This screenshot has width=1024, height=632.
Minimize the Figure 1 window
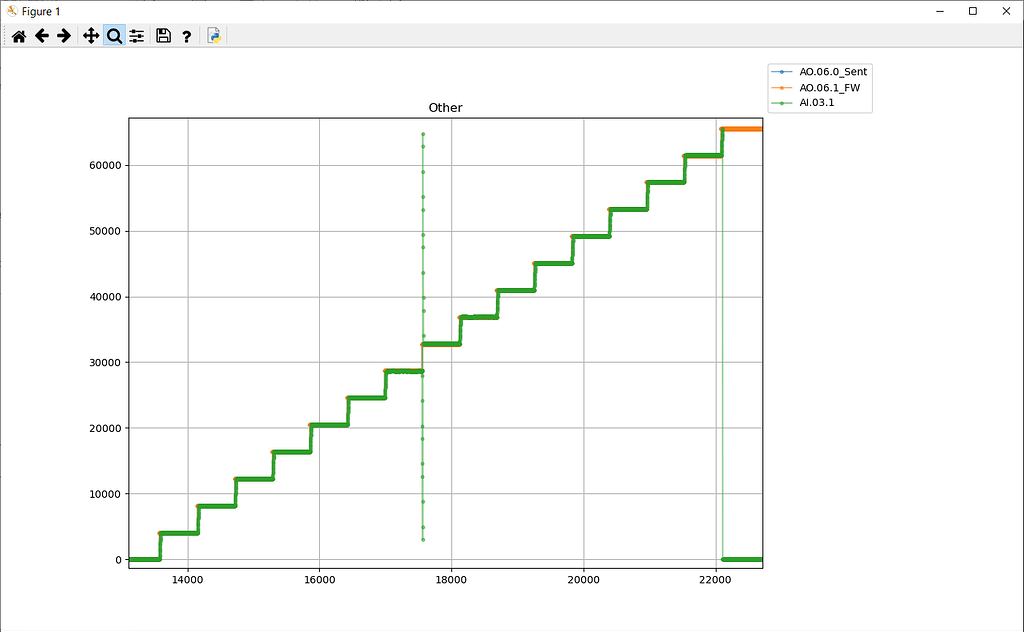coord(940,11)
